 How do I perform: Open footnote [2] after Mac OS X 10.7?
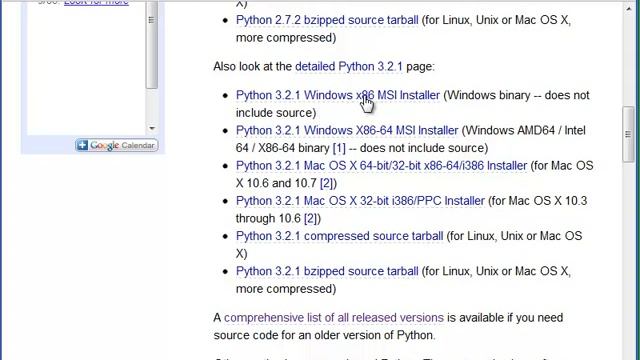click(327, 183)
